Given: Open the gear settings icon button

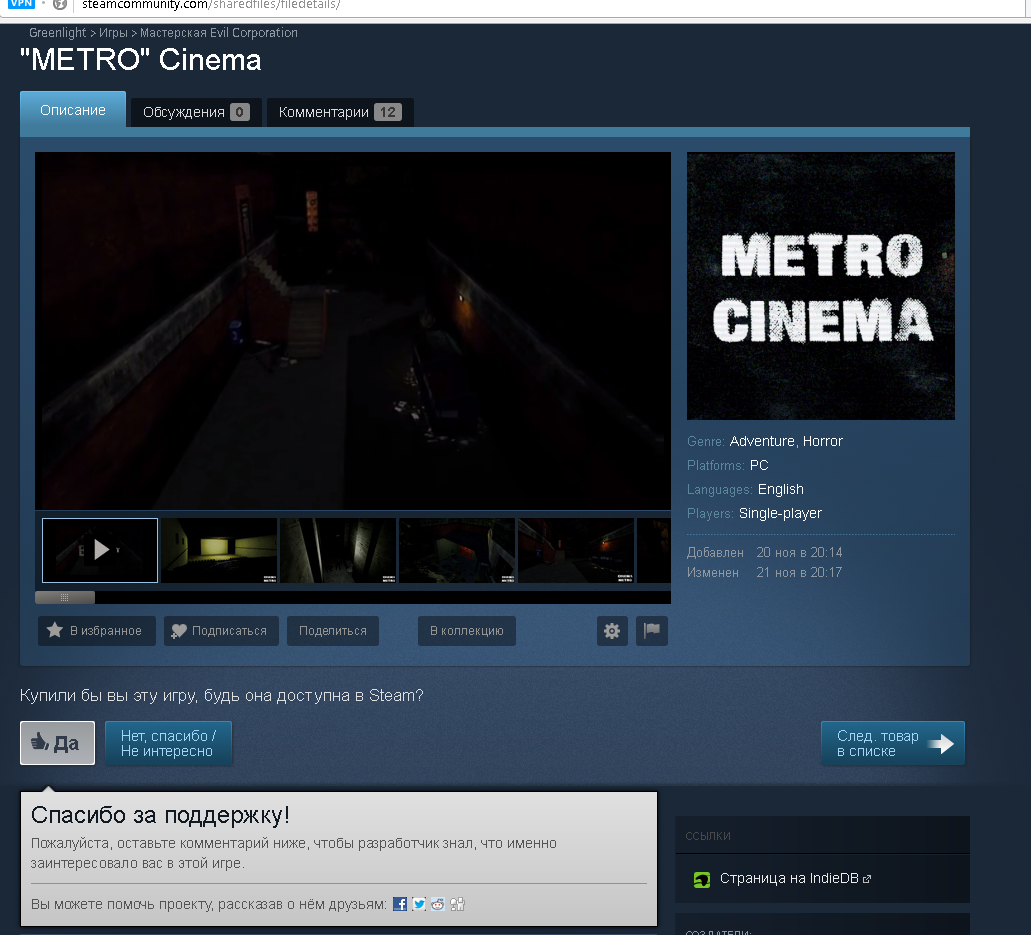Looking at the screenshot, I should (x=612, y=631).
